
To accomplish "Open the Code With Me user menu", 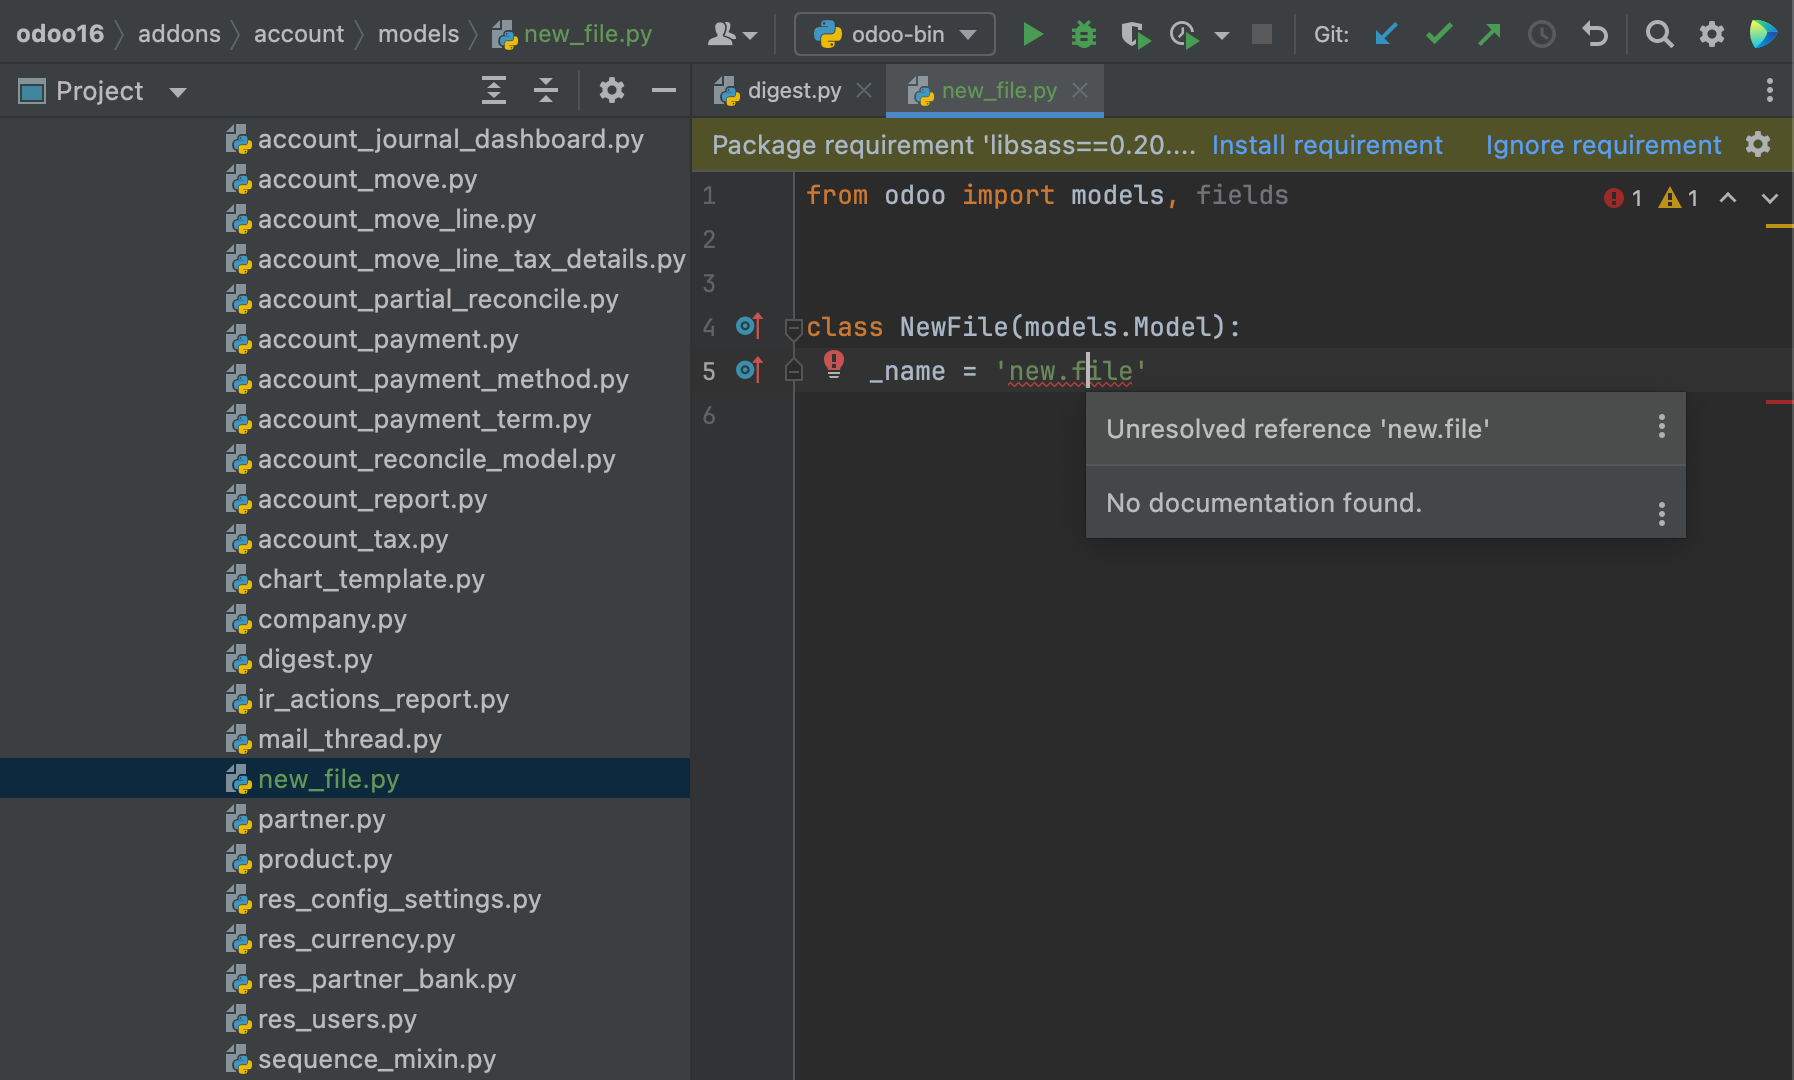I will tap(732, 35).
